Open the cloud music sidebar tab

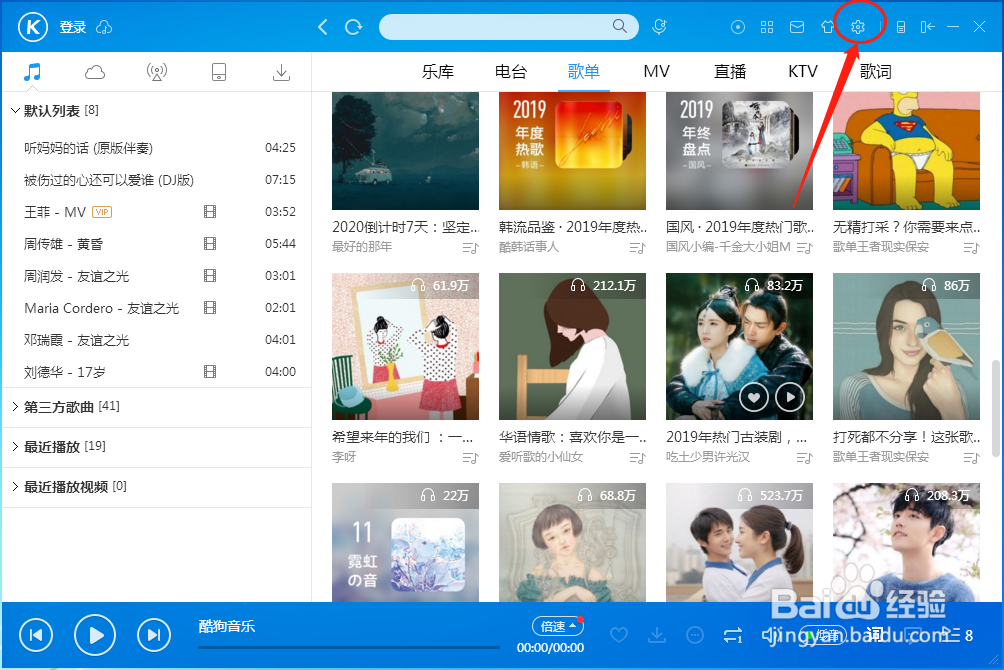95,72
